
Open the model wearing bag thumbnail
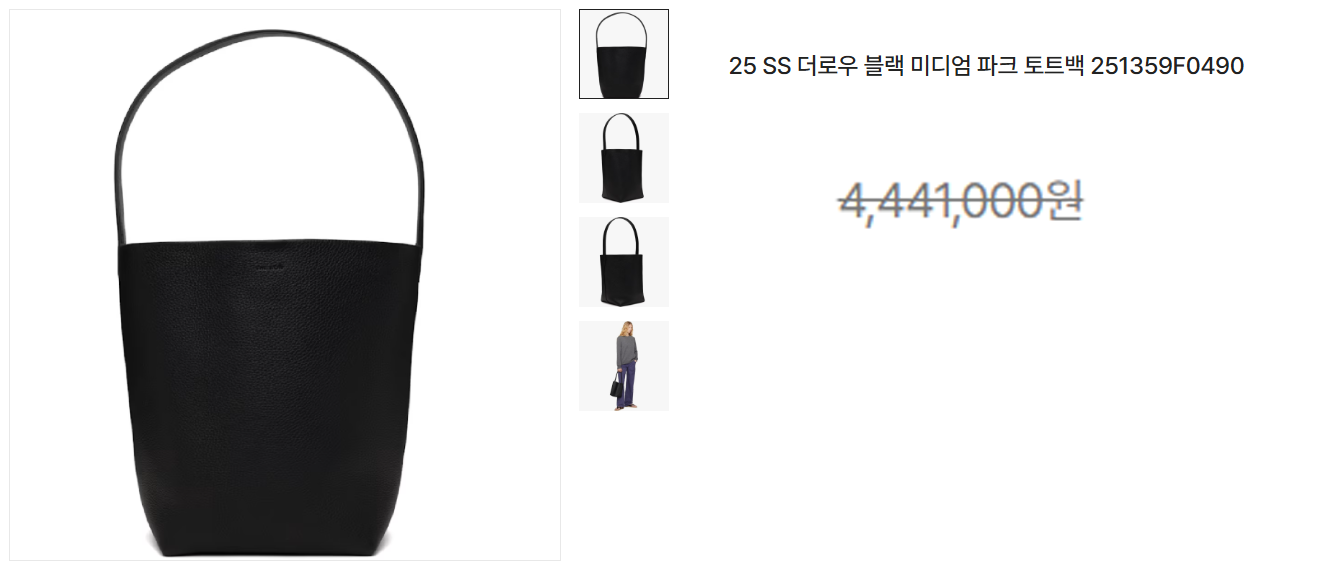pos(624,366)
